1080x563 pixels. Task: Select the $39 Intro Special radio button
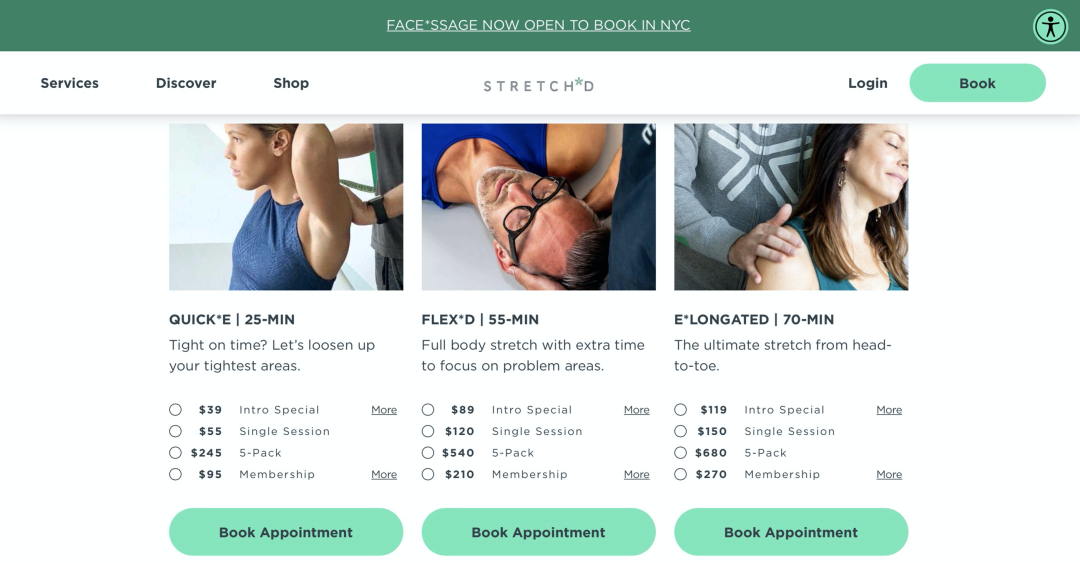tap(176, 409)
